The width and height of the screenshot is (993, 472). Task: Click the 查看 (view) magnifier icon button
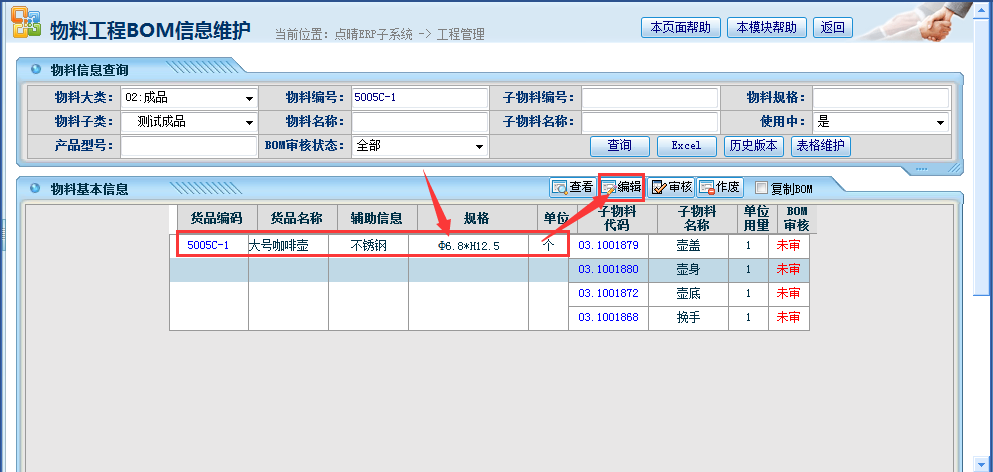coord(572,187)
